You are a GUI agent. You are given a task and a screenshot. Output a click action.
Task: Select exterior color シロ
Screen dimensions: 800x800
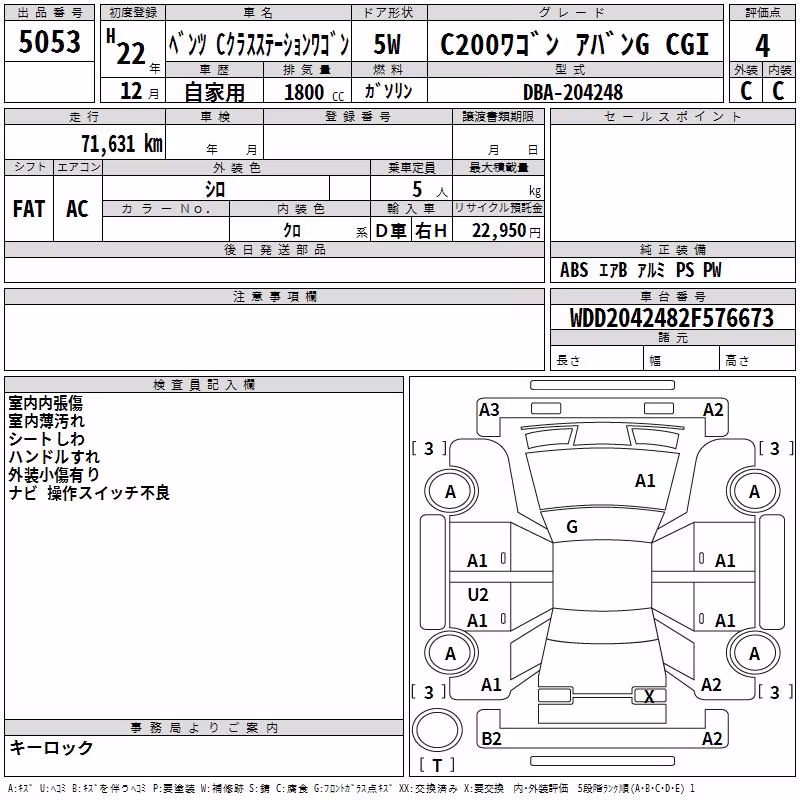coord(215,190)
